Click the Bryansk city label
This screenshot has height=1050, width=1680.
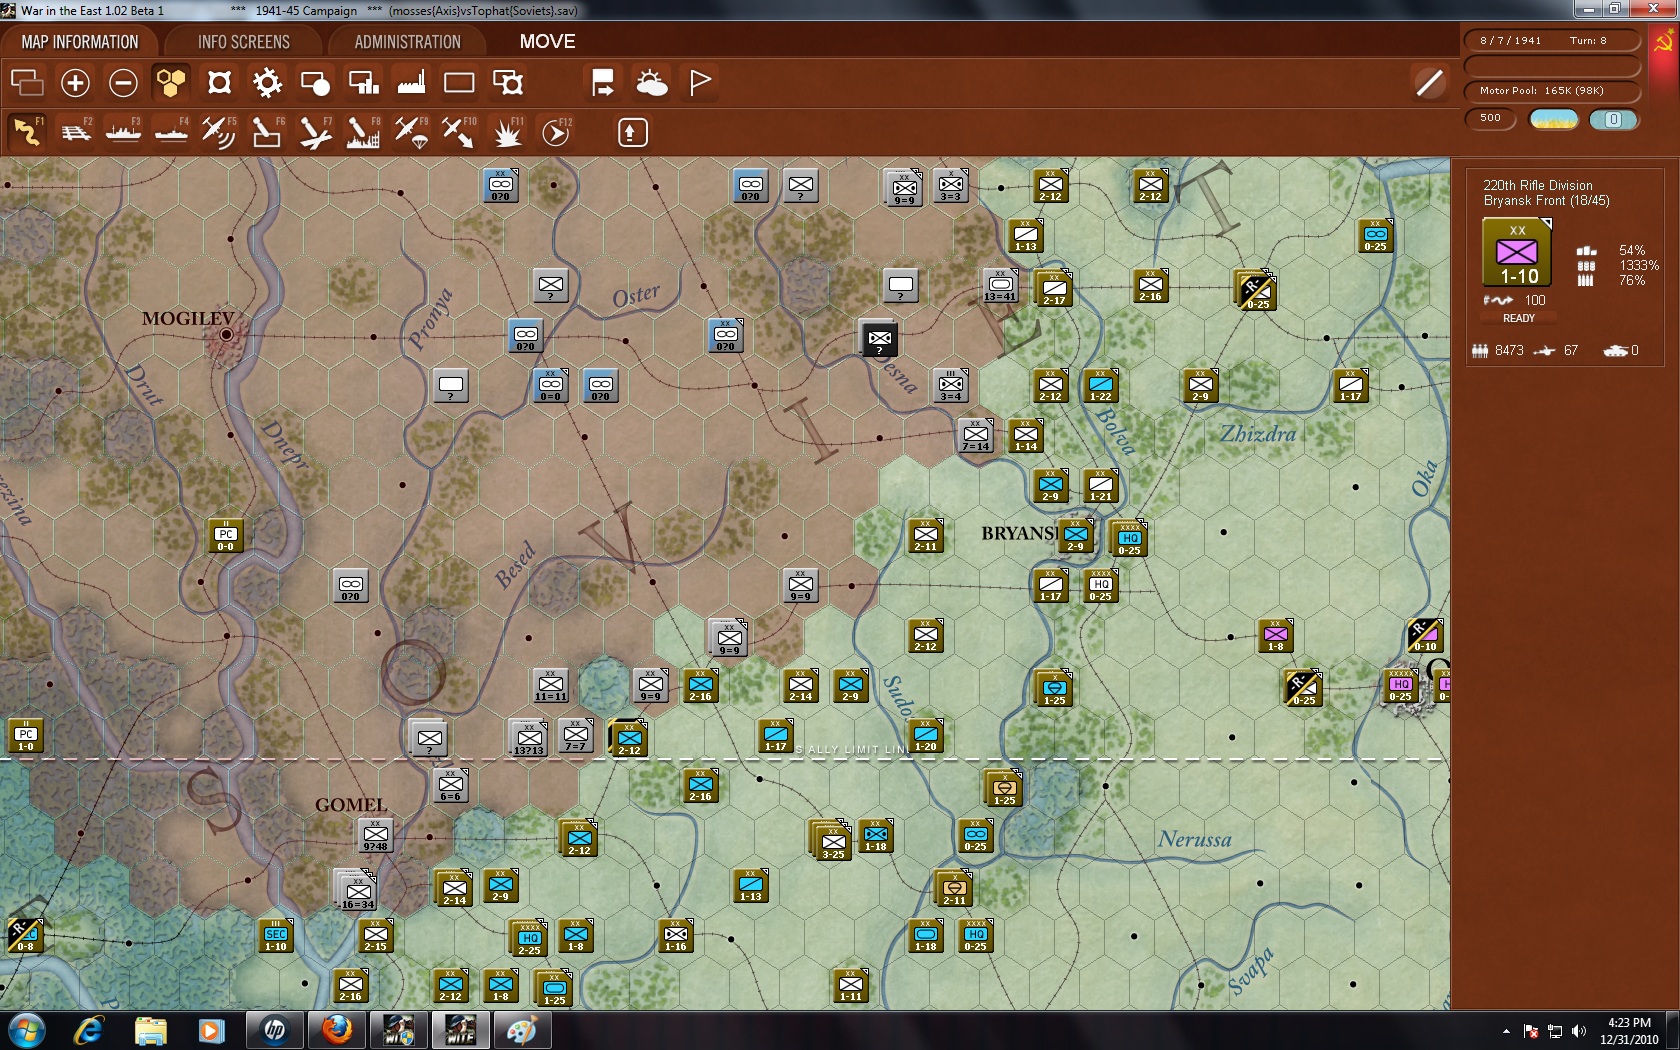[x=1022, y=533]
